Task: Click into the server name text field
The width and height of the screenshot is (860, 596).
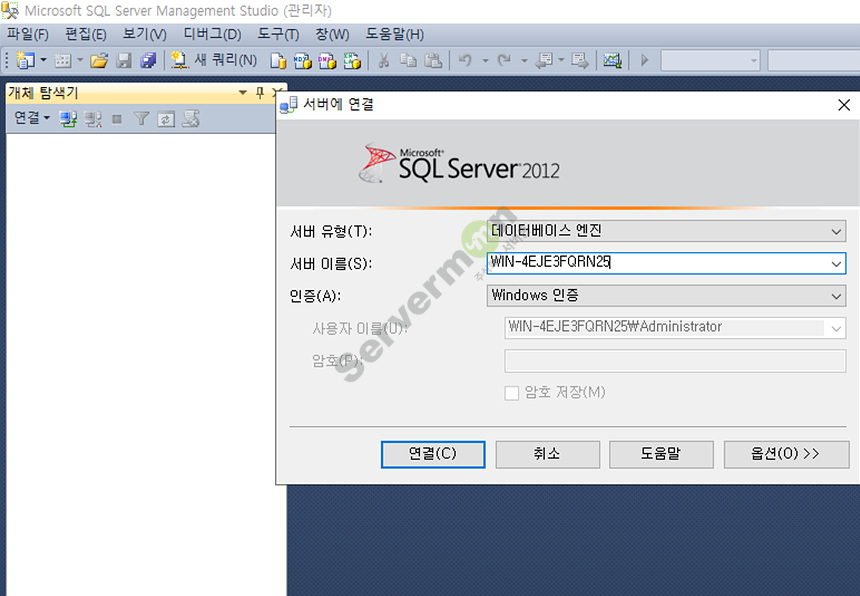Action: tap(657, 264)
